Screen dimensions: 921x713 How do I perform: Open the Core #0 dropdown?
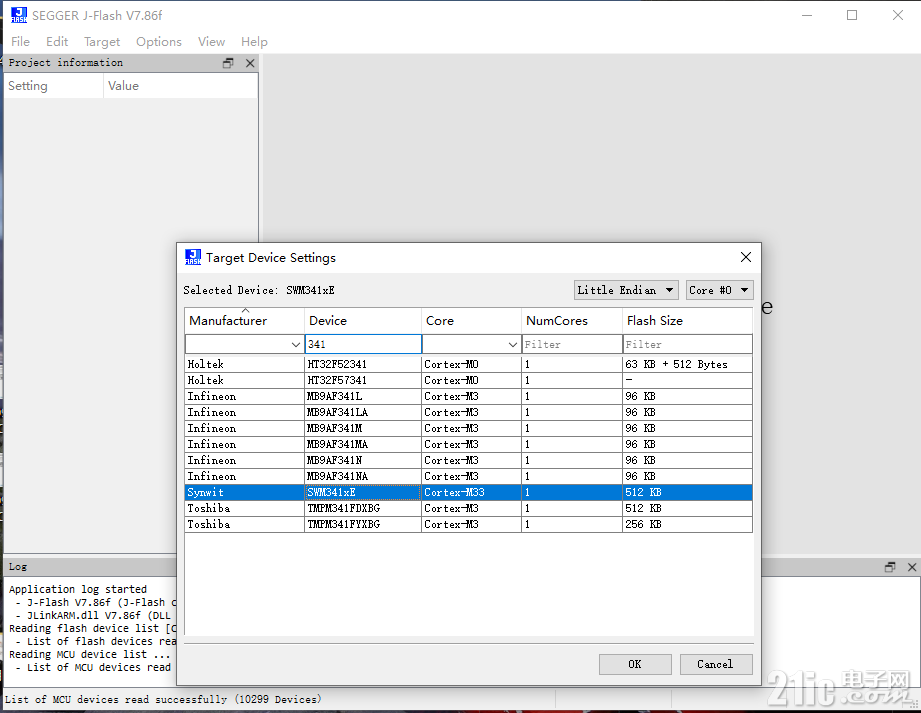[720, 290]
